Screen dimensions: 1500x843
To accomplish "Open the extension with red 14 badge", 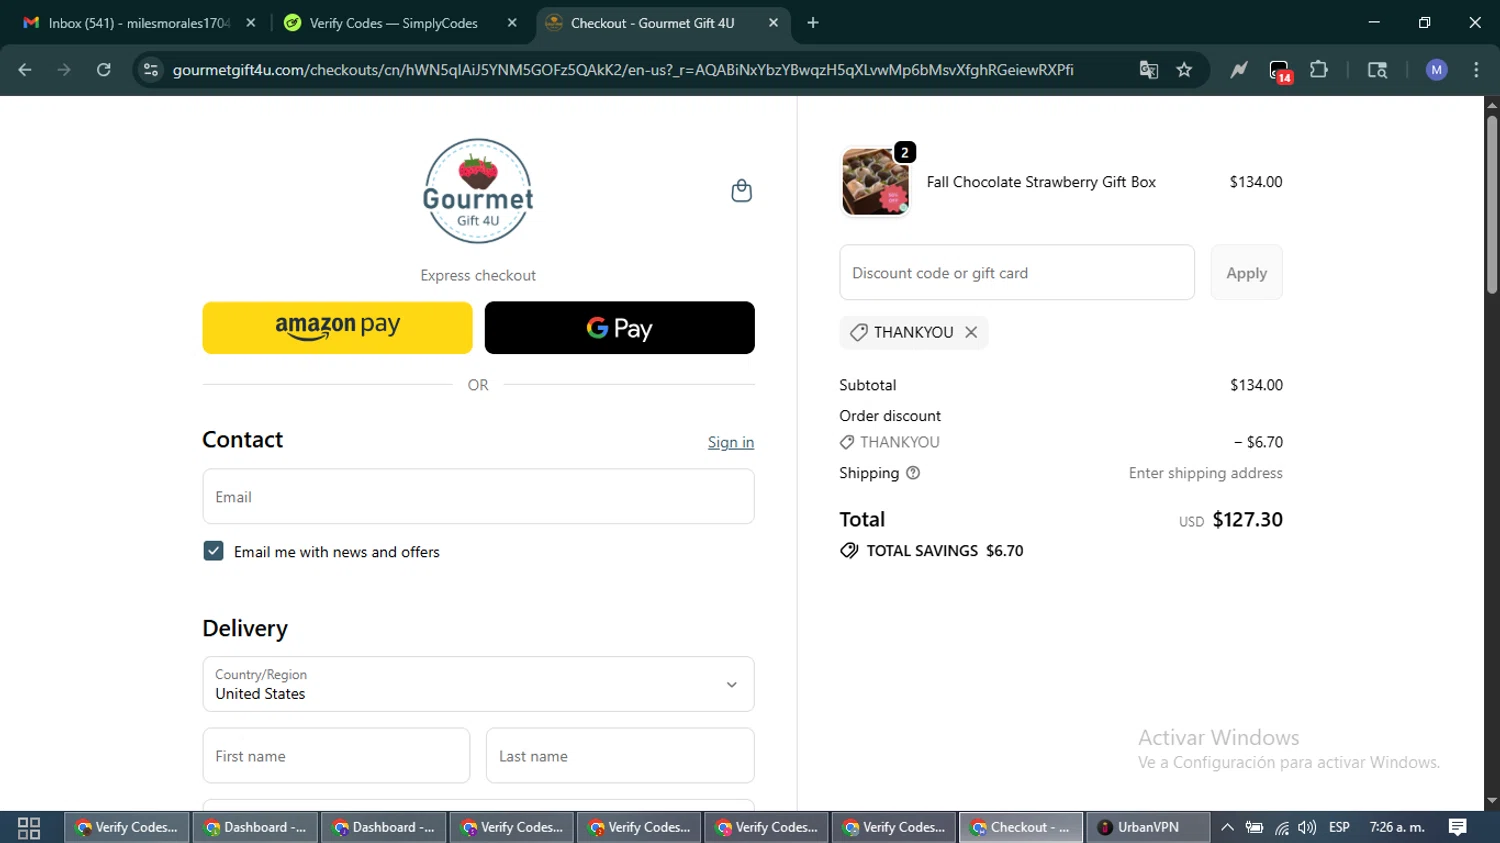I will click(x=1280, y=71).
